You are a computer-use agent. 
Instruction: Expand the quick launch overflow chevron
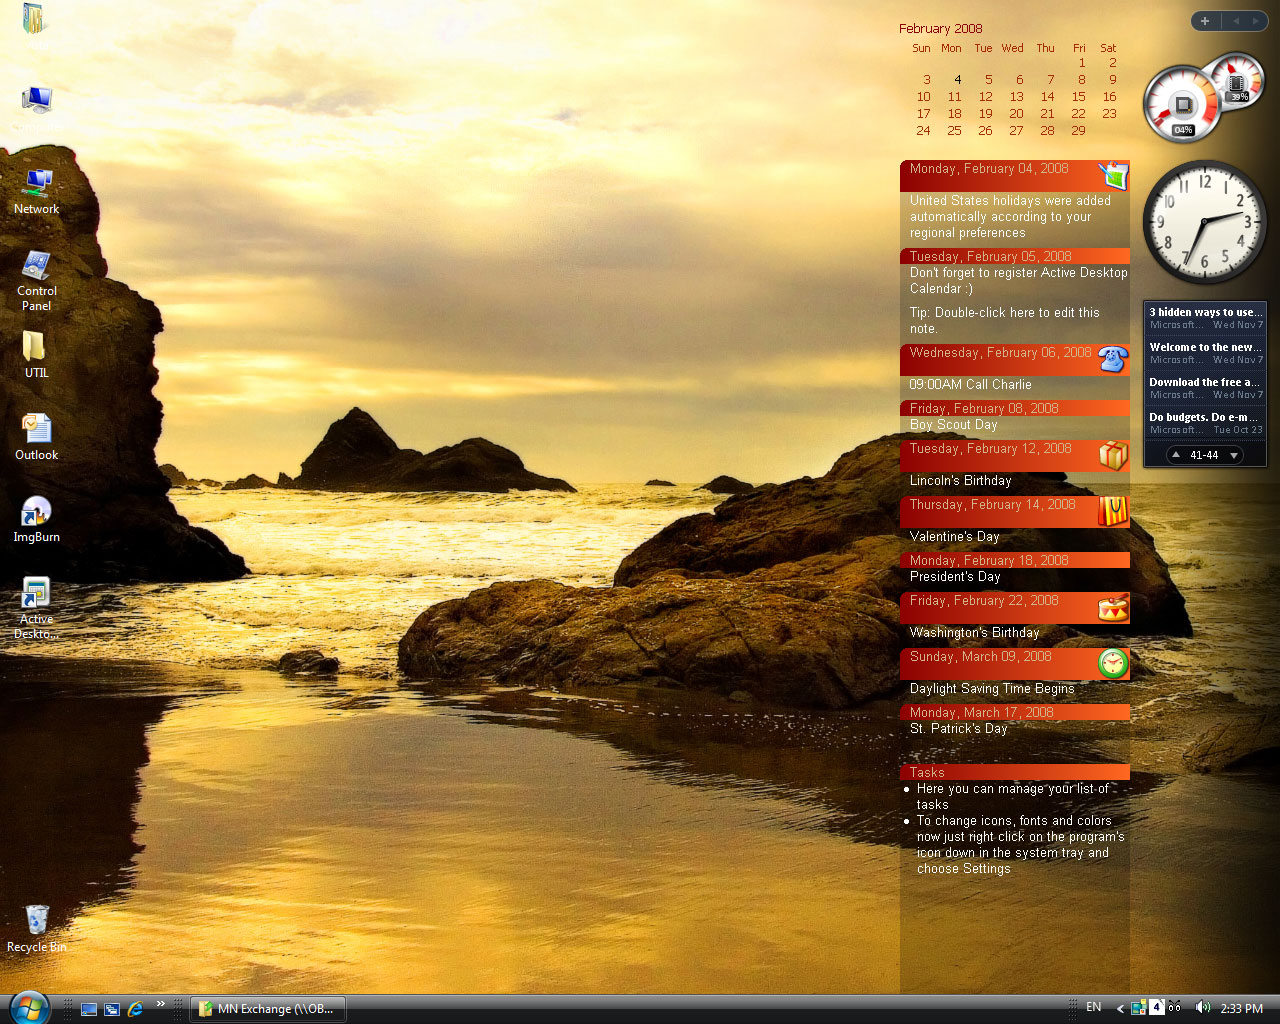(x=161, y=1004)
